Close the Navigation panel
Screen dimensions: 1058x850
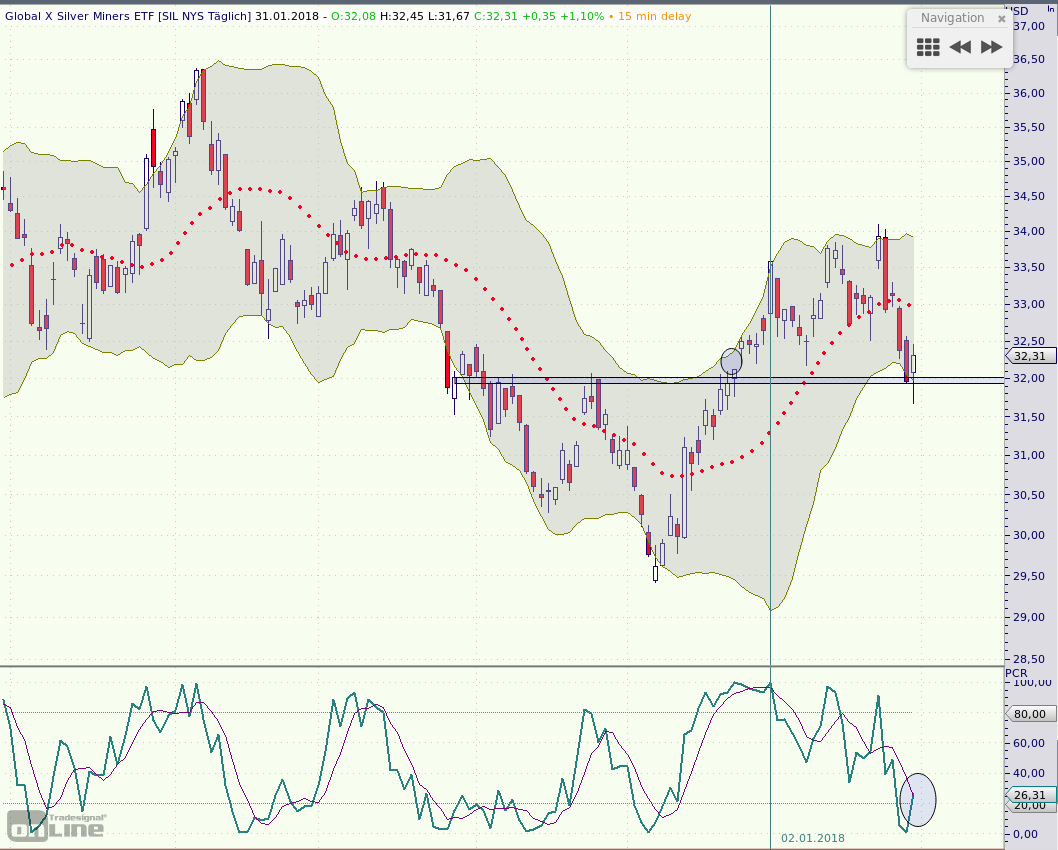(1001, 19)
